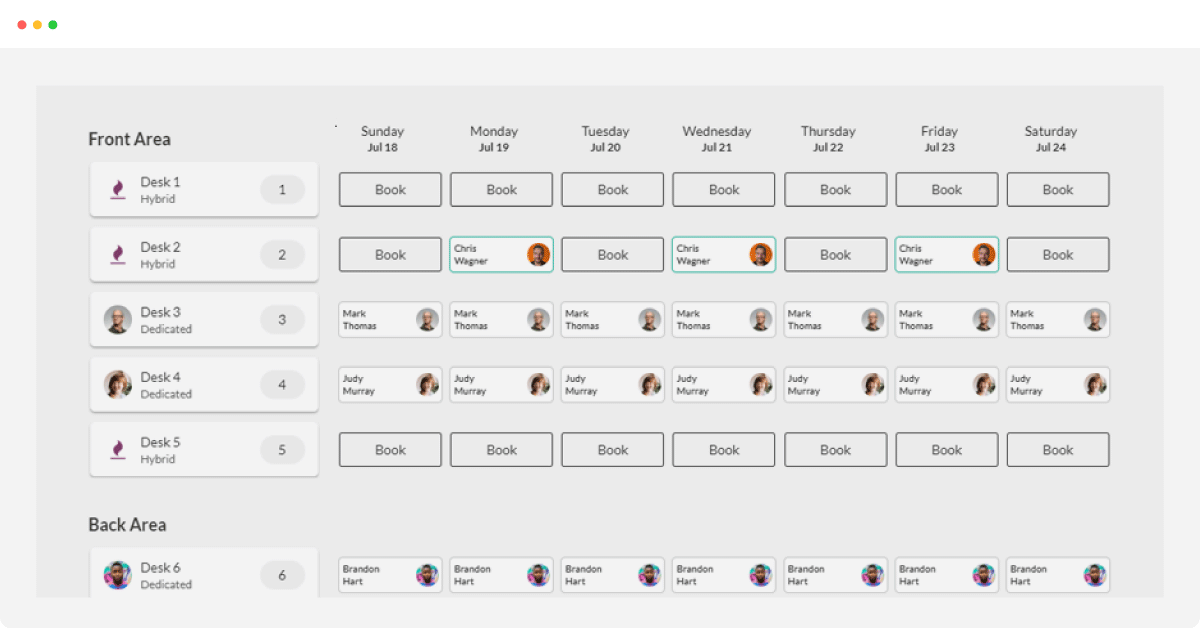Book Desk 5 for Saturday Jul 24
The image size is (1200, 628).
click(1057, 450)
